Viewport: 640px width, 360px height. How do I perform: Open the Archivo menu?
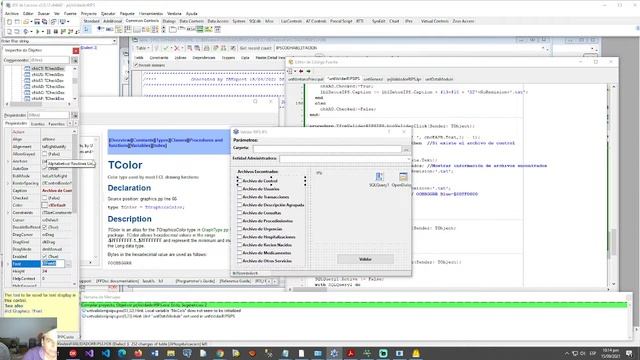pos(11,13)
